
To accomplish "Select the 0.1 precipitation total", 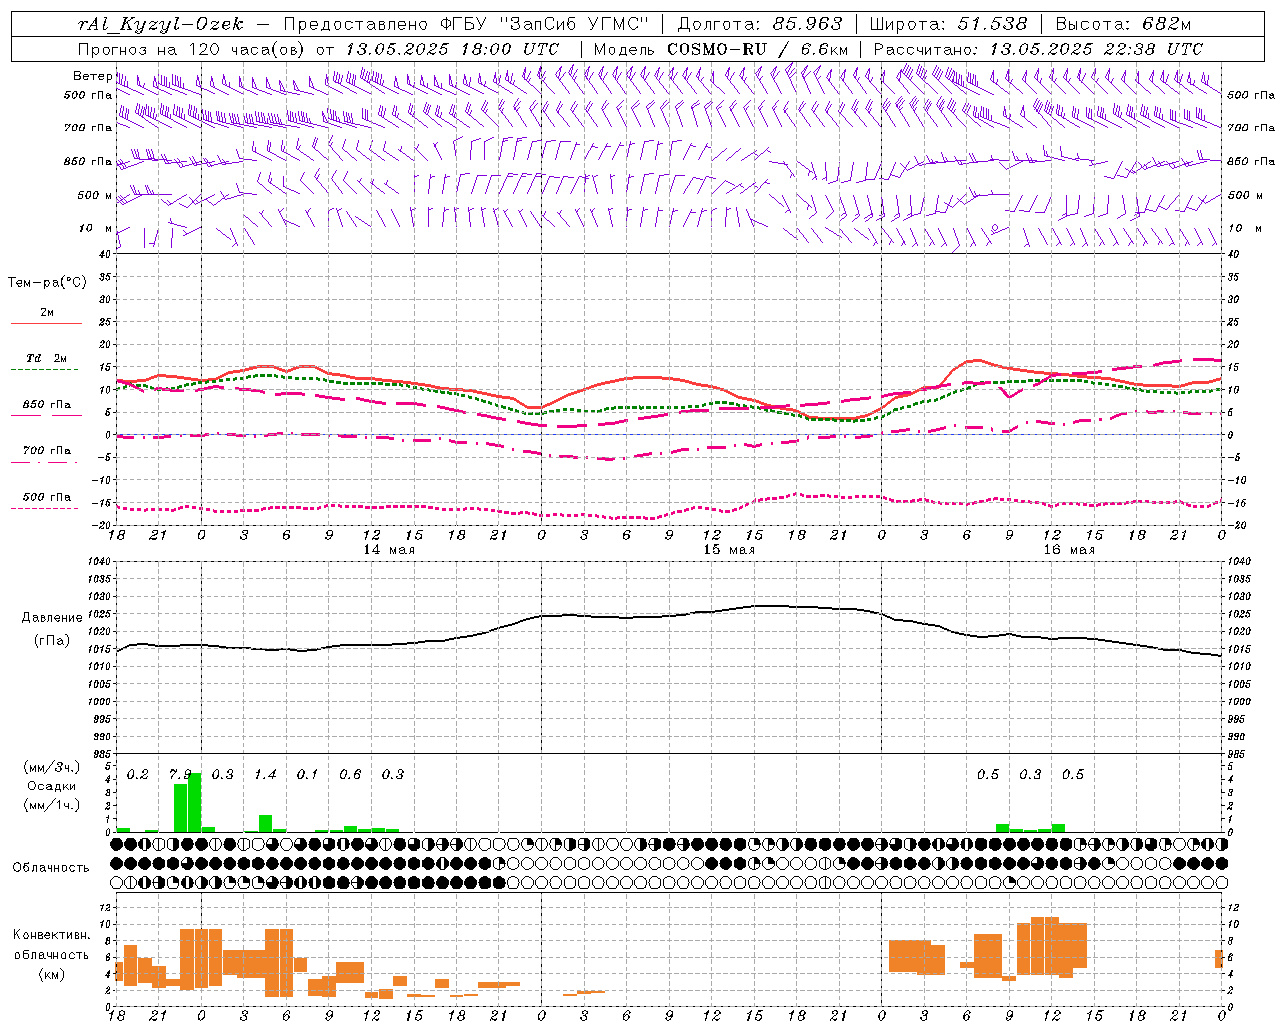I will (307, 775).
